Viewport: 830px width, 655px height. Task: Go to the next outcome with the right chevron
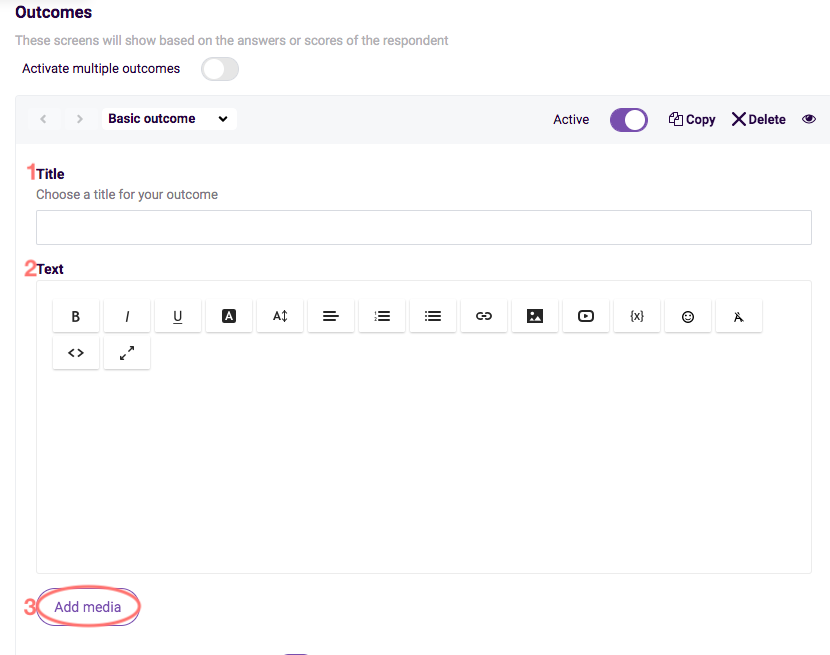79,118
